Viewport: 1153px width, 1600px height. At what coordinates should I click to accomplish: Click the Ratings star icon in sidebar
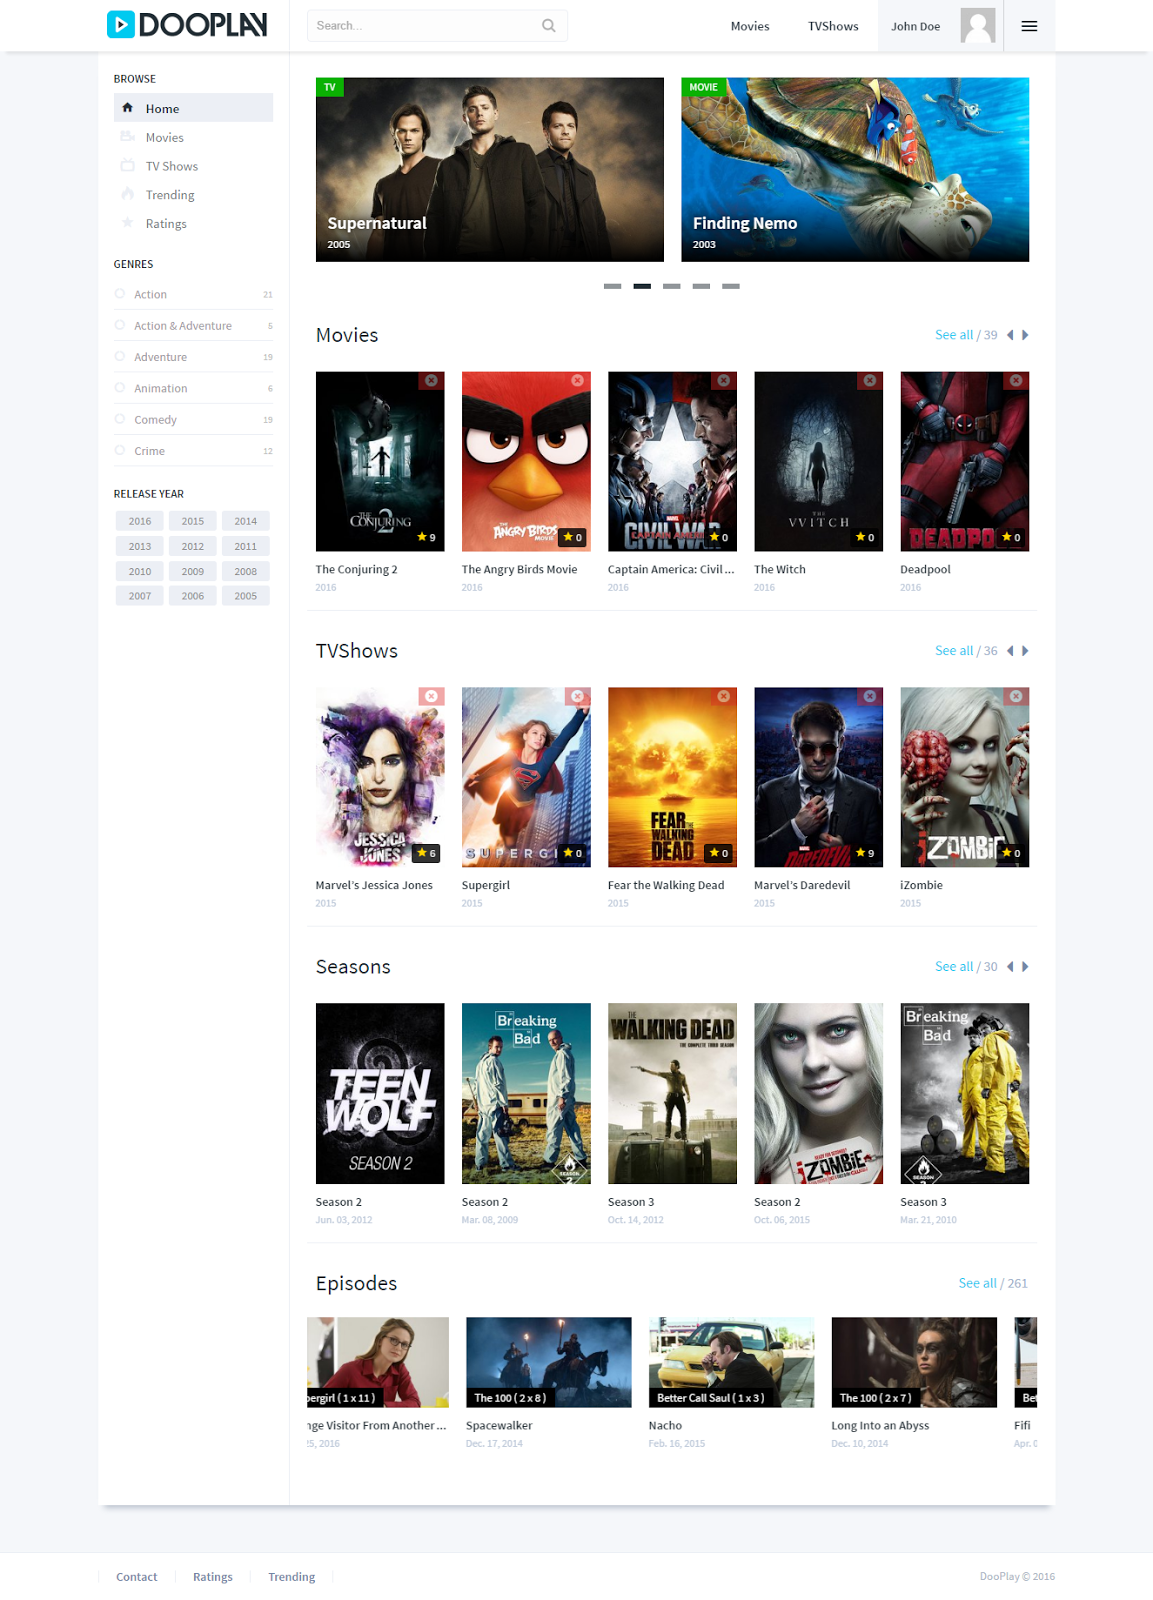point(128,223)
